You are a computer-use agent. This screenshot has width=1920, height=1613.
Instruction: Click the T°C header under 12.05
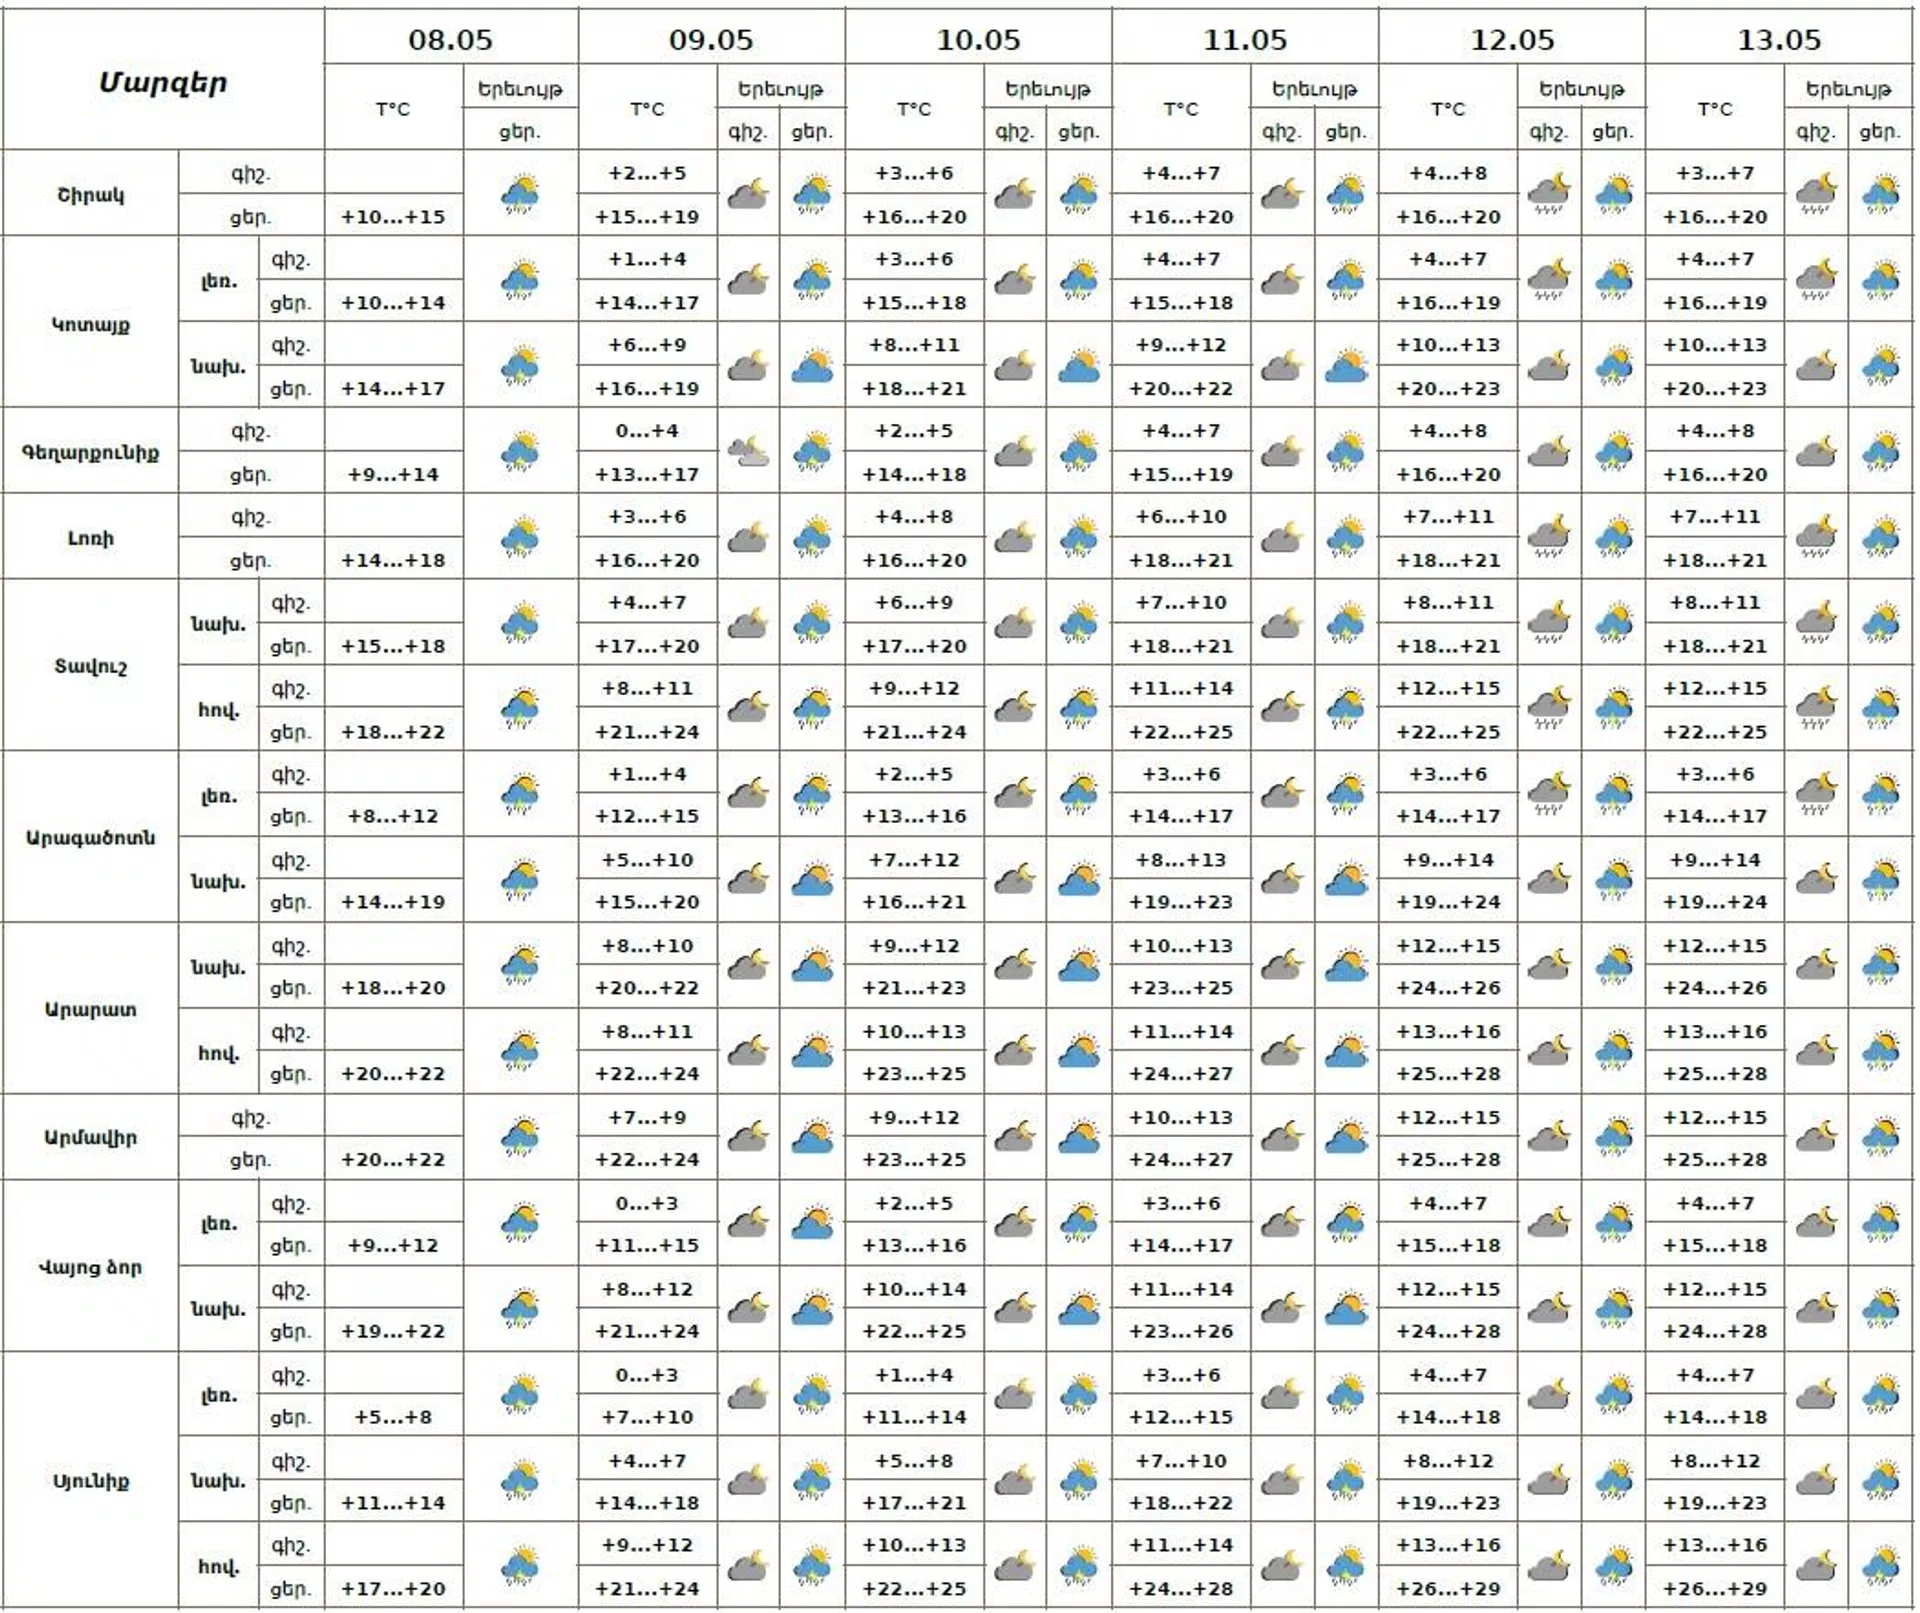[1448, 109]
